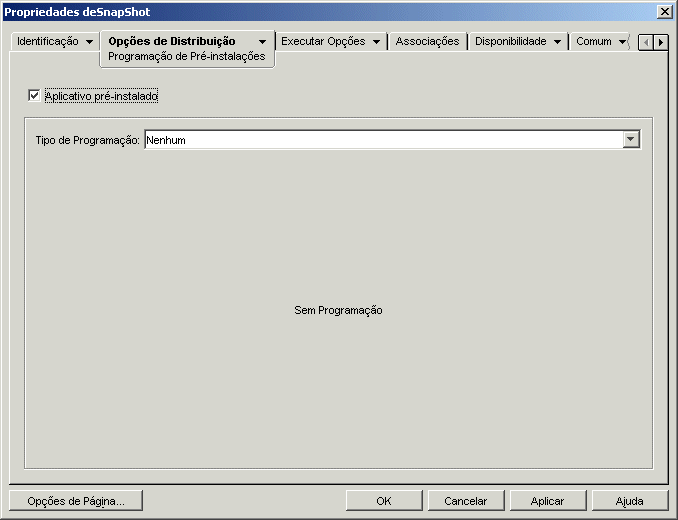Open the Tipo de Programação dropdown arrow
The image size is (678, 520).
[x=631, y=140]
